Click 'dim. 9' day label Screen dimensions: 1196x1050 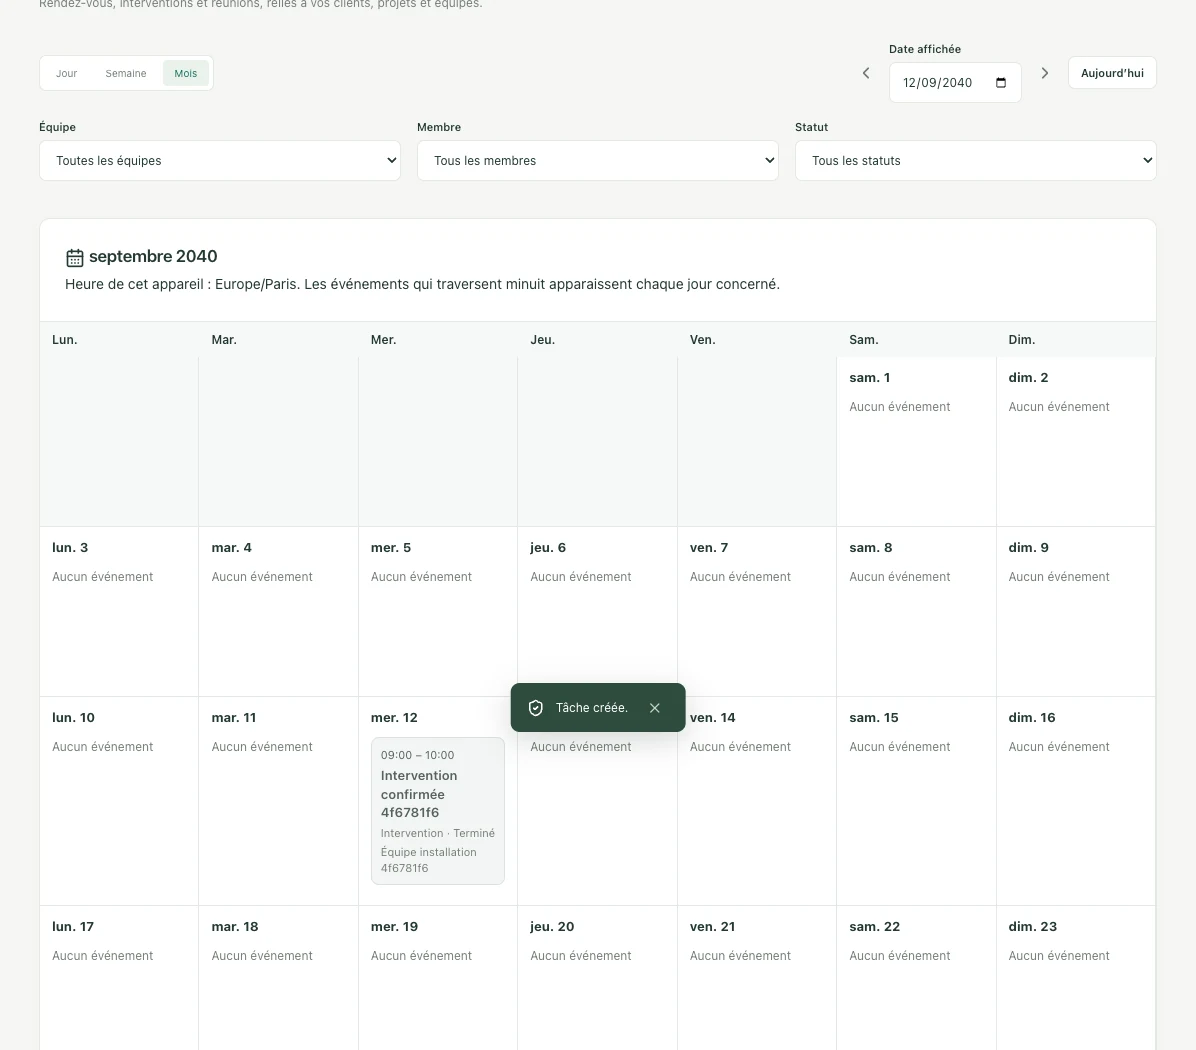pos(1028,547)
